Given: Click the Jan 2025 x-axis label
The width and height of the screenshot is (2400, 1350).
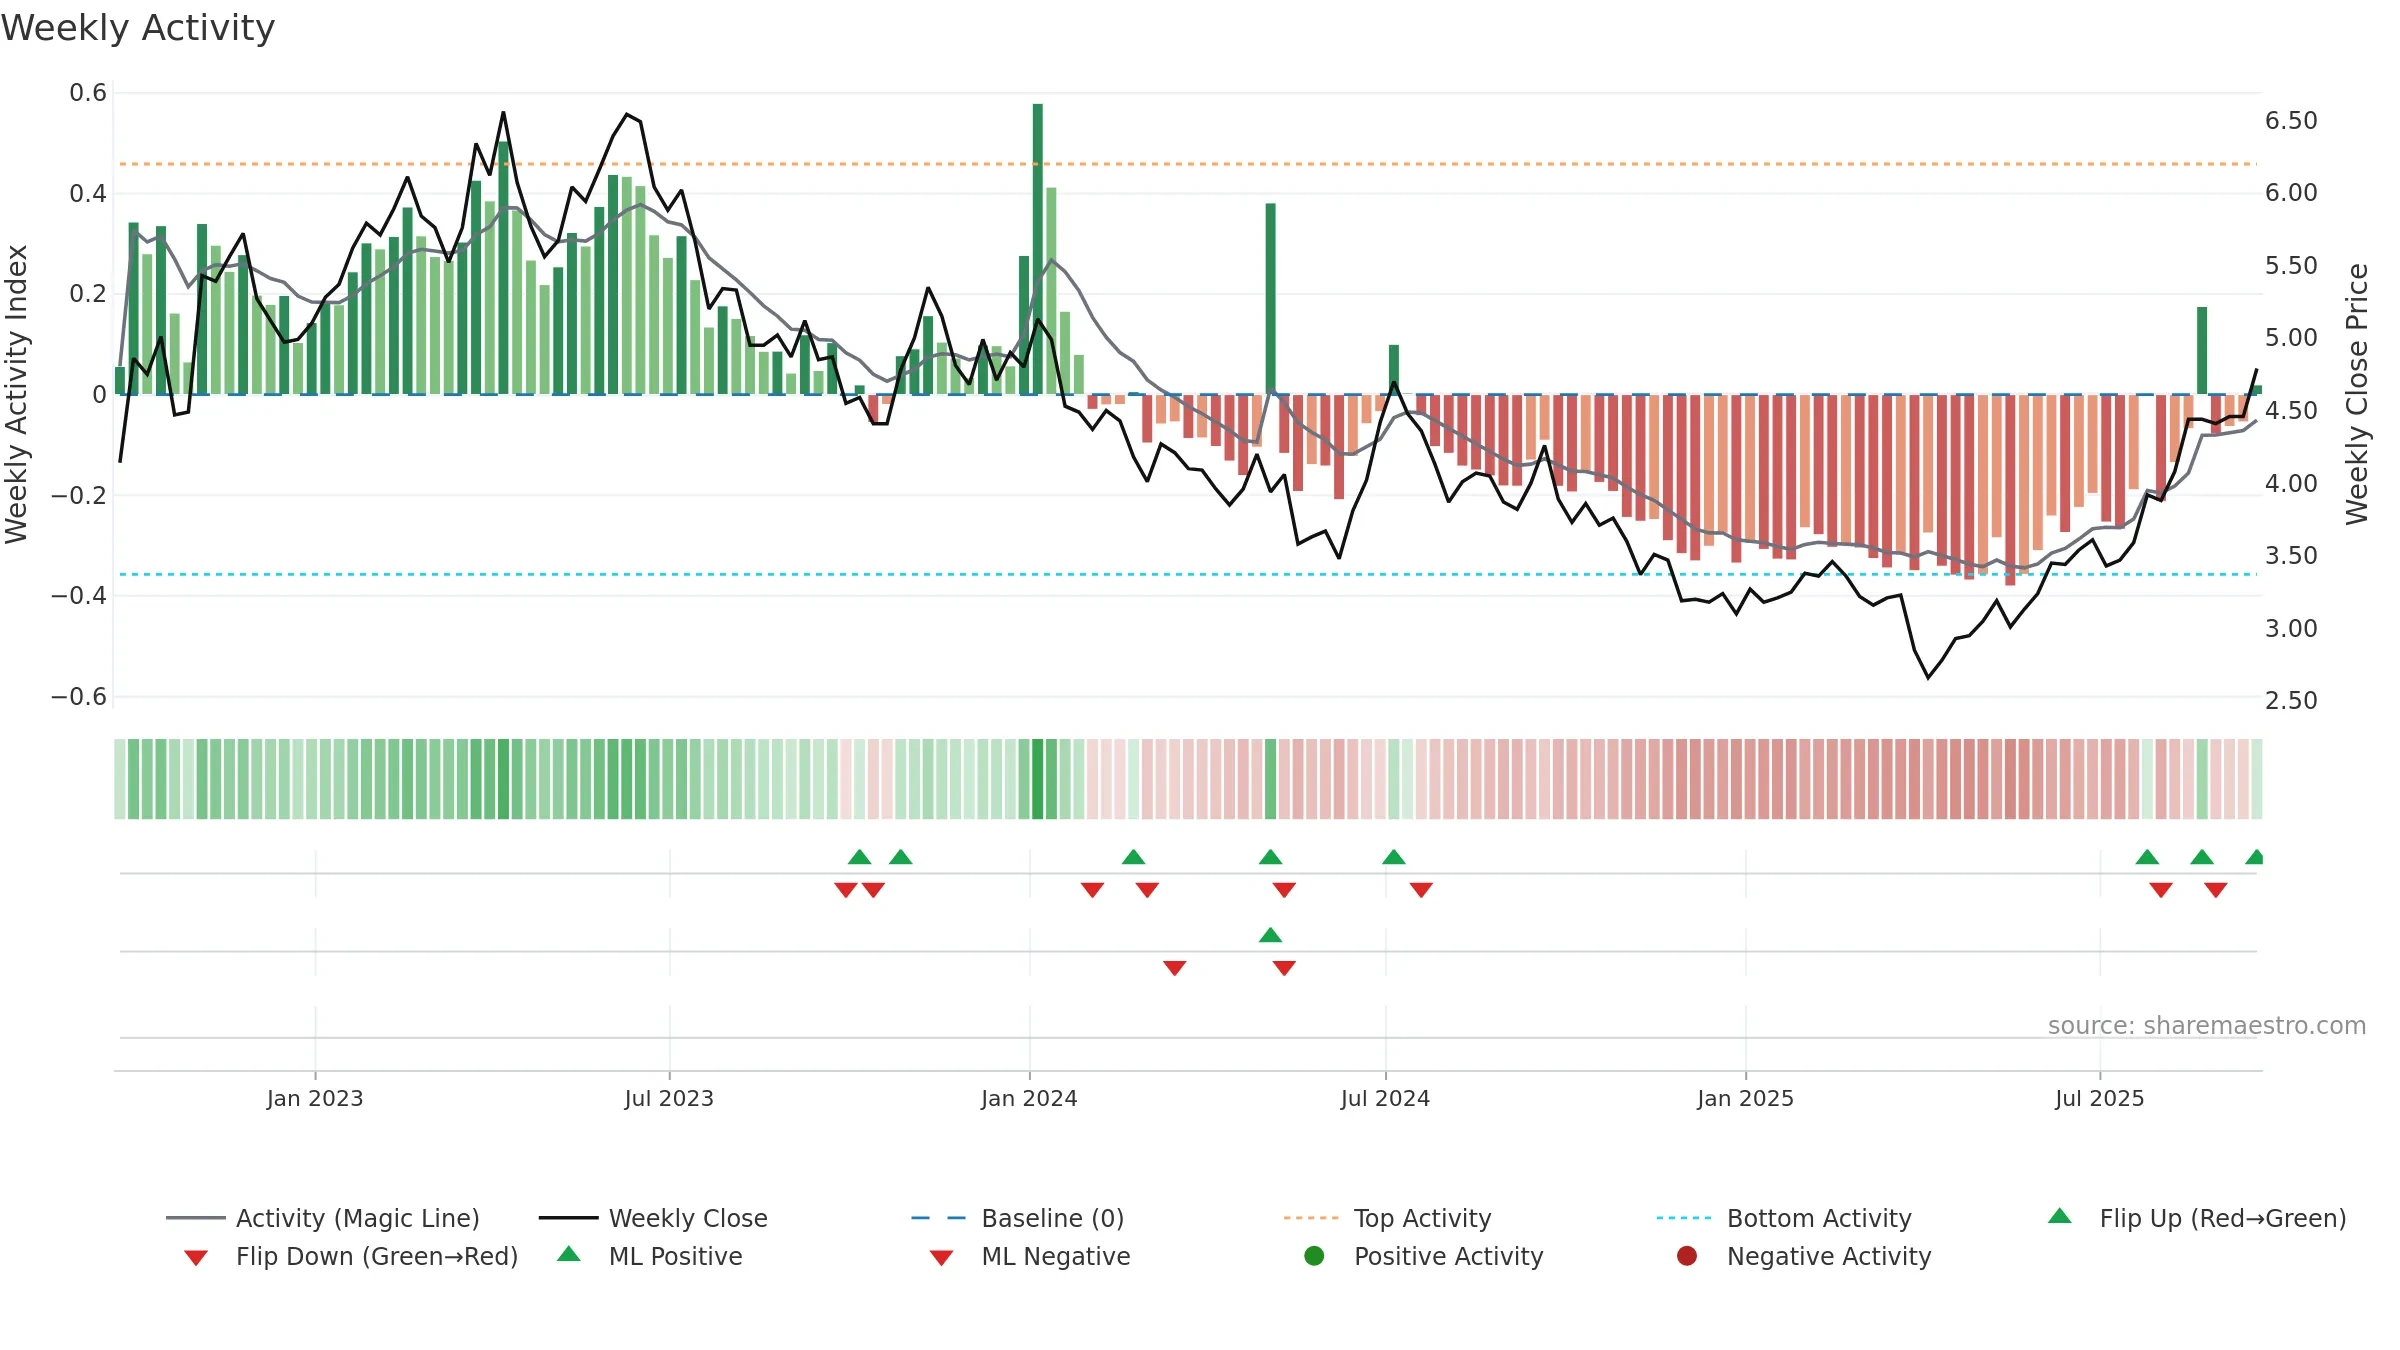Looking at the screenshot, I should [1745, 1099].
